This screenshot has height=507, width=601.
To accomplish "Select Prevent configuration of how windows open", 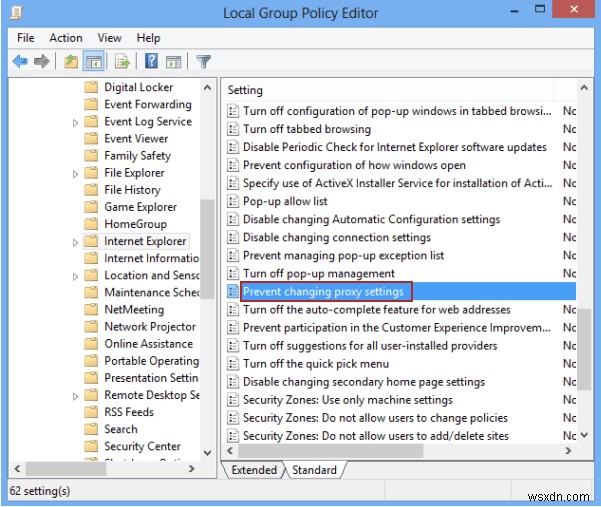I will [354, 165].
